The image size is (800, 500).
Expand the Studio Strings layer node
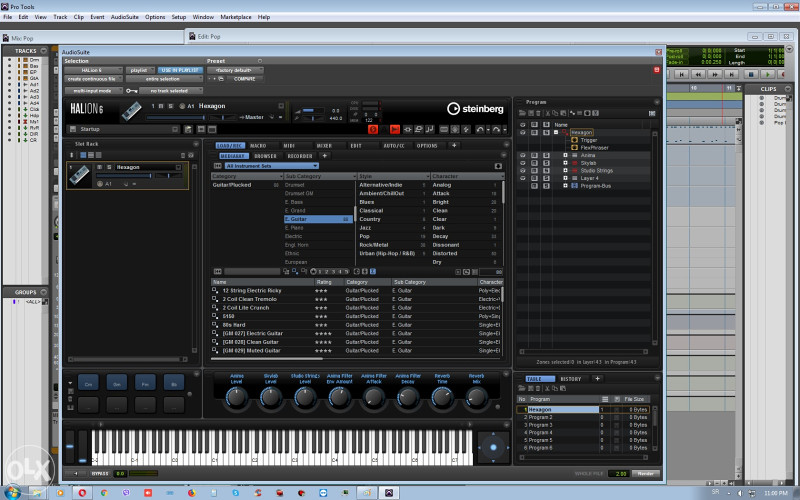click(x=565, y=171)
